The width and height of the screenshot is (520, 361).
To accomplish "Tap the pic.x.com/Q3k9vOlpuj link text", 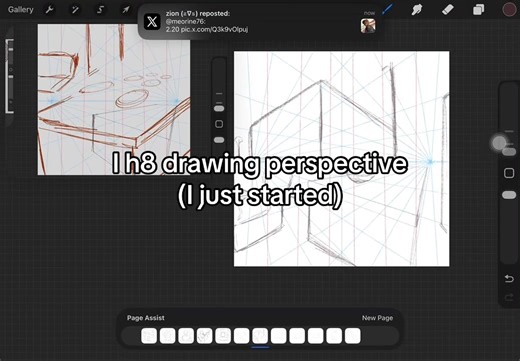I will coord(214,30).
